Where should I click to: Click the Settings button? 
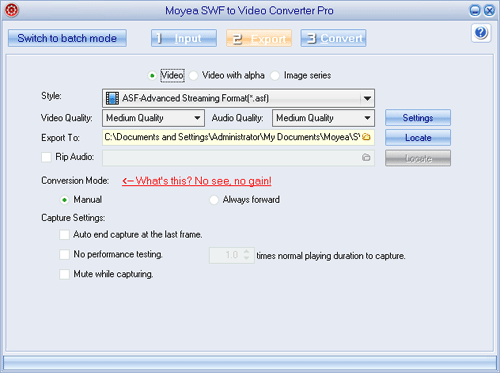[418, 118]
